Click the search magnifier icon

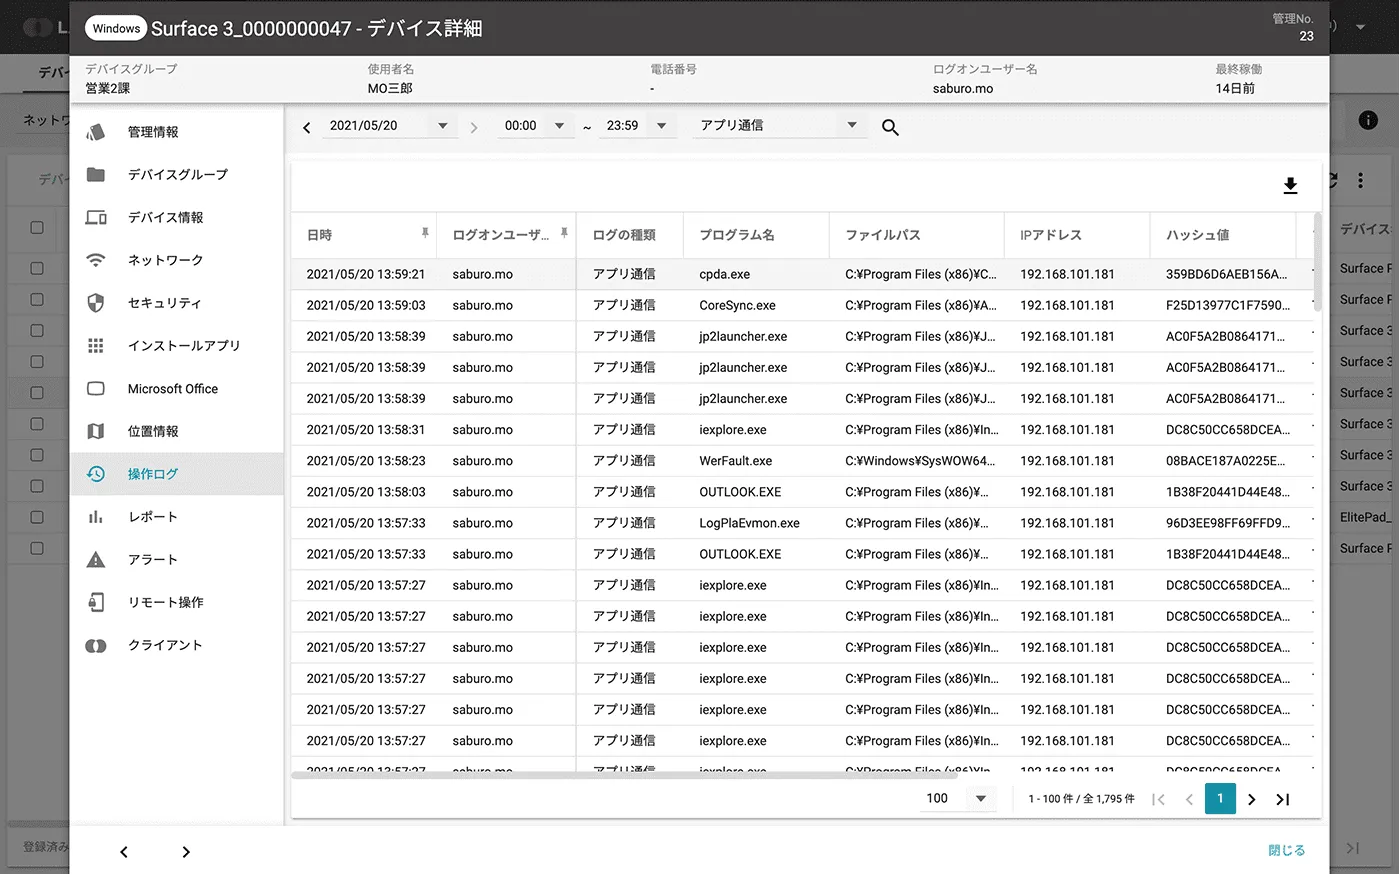[x=890, y=127]
